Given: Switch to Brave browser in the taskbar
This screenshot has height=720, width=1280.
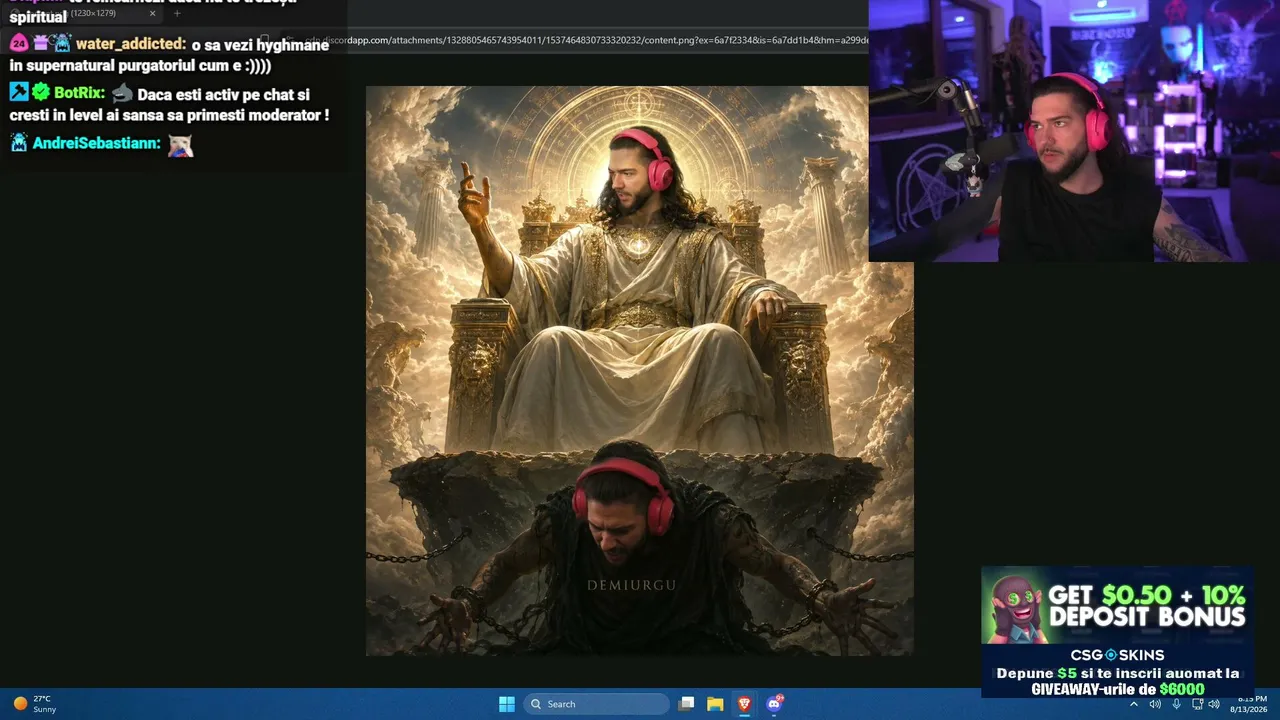Looking at the screenshot, I should (x=744, y=704).
